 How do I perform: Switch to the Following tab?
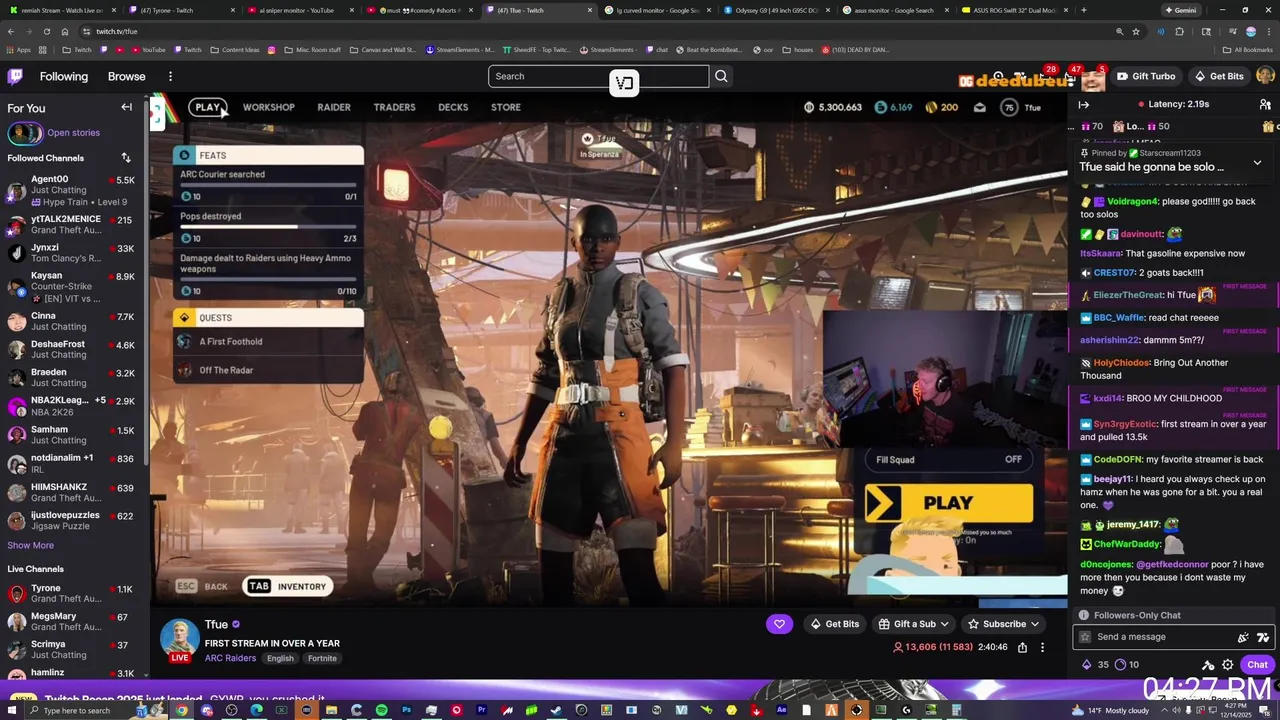coord(64,76)
